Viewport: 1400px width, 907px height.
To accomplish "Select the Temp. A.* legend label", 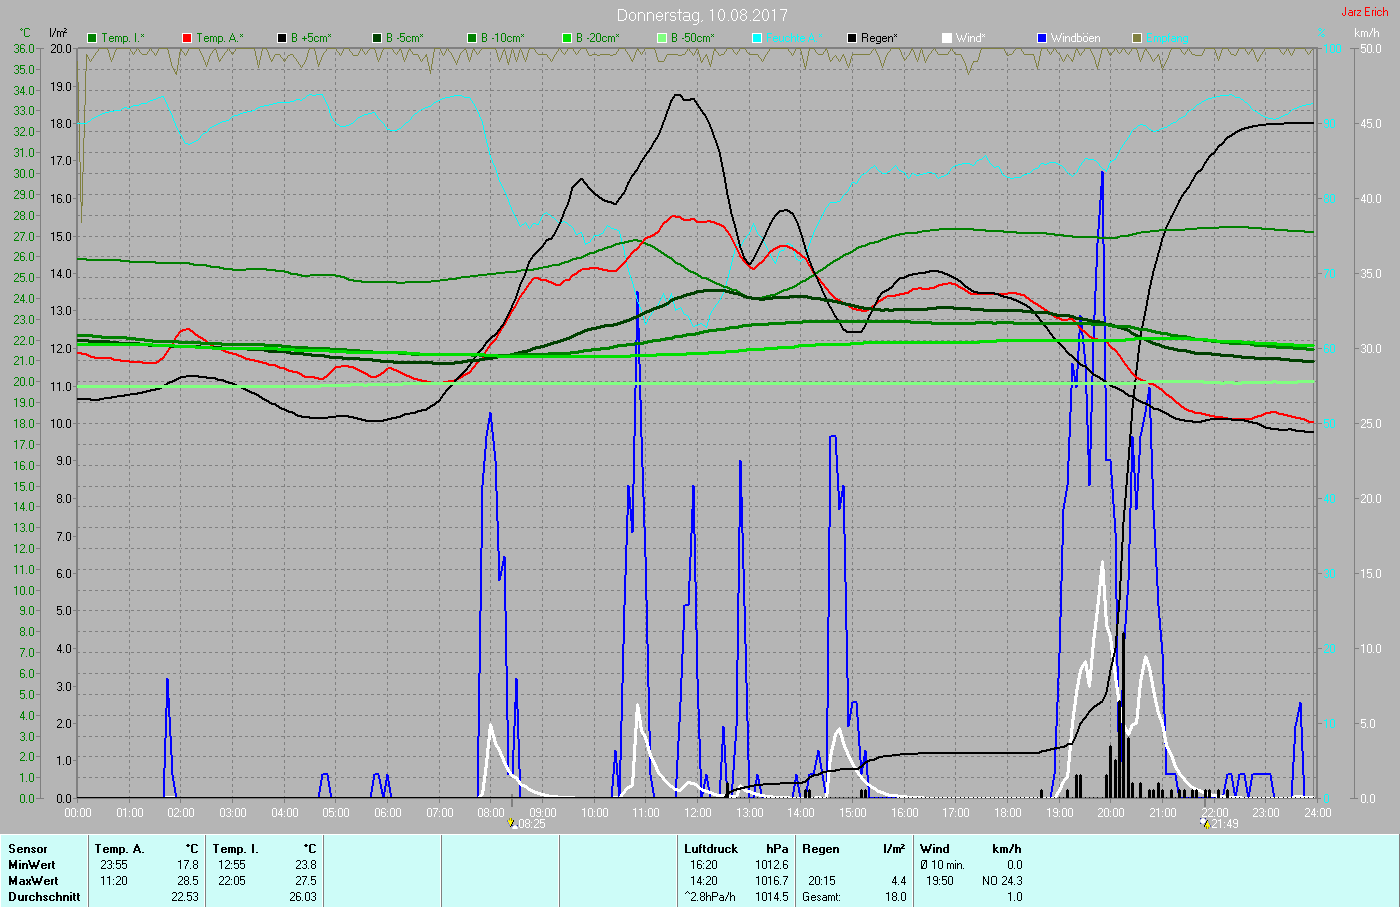I will 220,38.
